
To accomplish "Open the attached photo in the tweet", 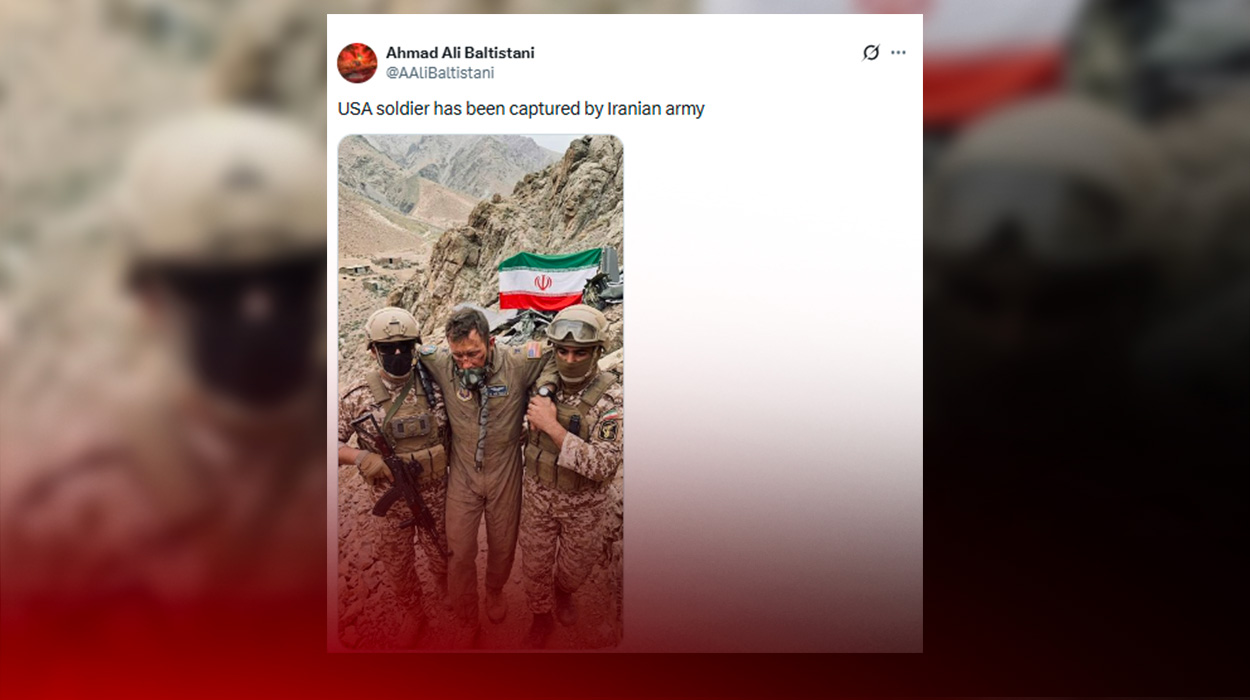I will tap(480, 392).
